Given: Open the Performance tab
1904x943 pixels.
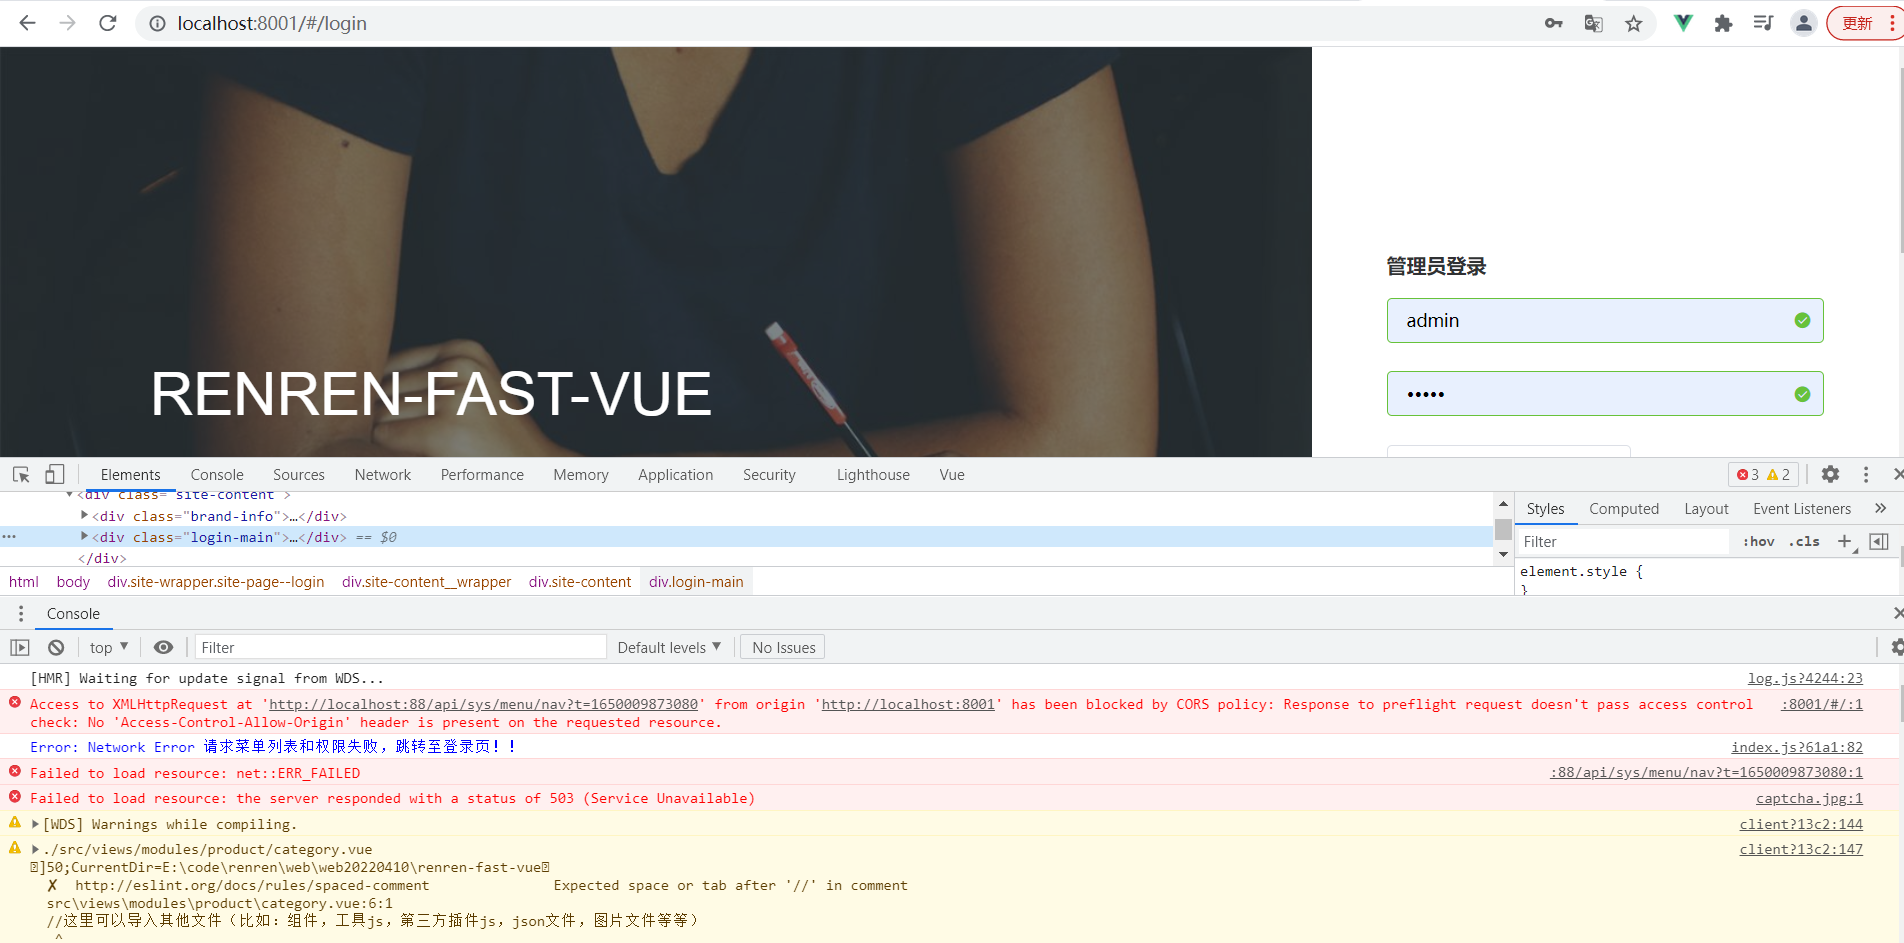Looking at the screenshot, I should coord(482,475).
